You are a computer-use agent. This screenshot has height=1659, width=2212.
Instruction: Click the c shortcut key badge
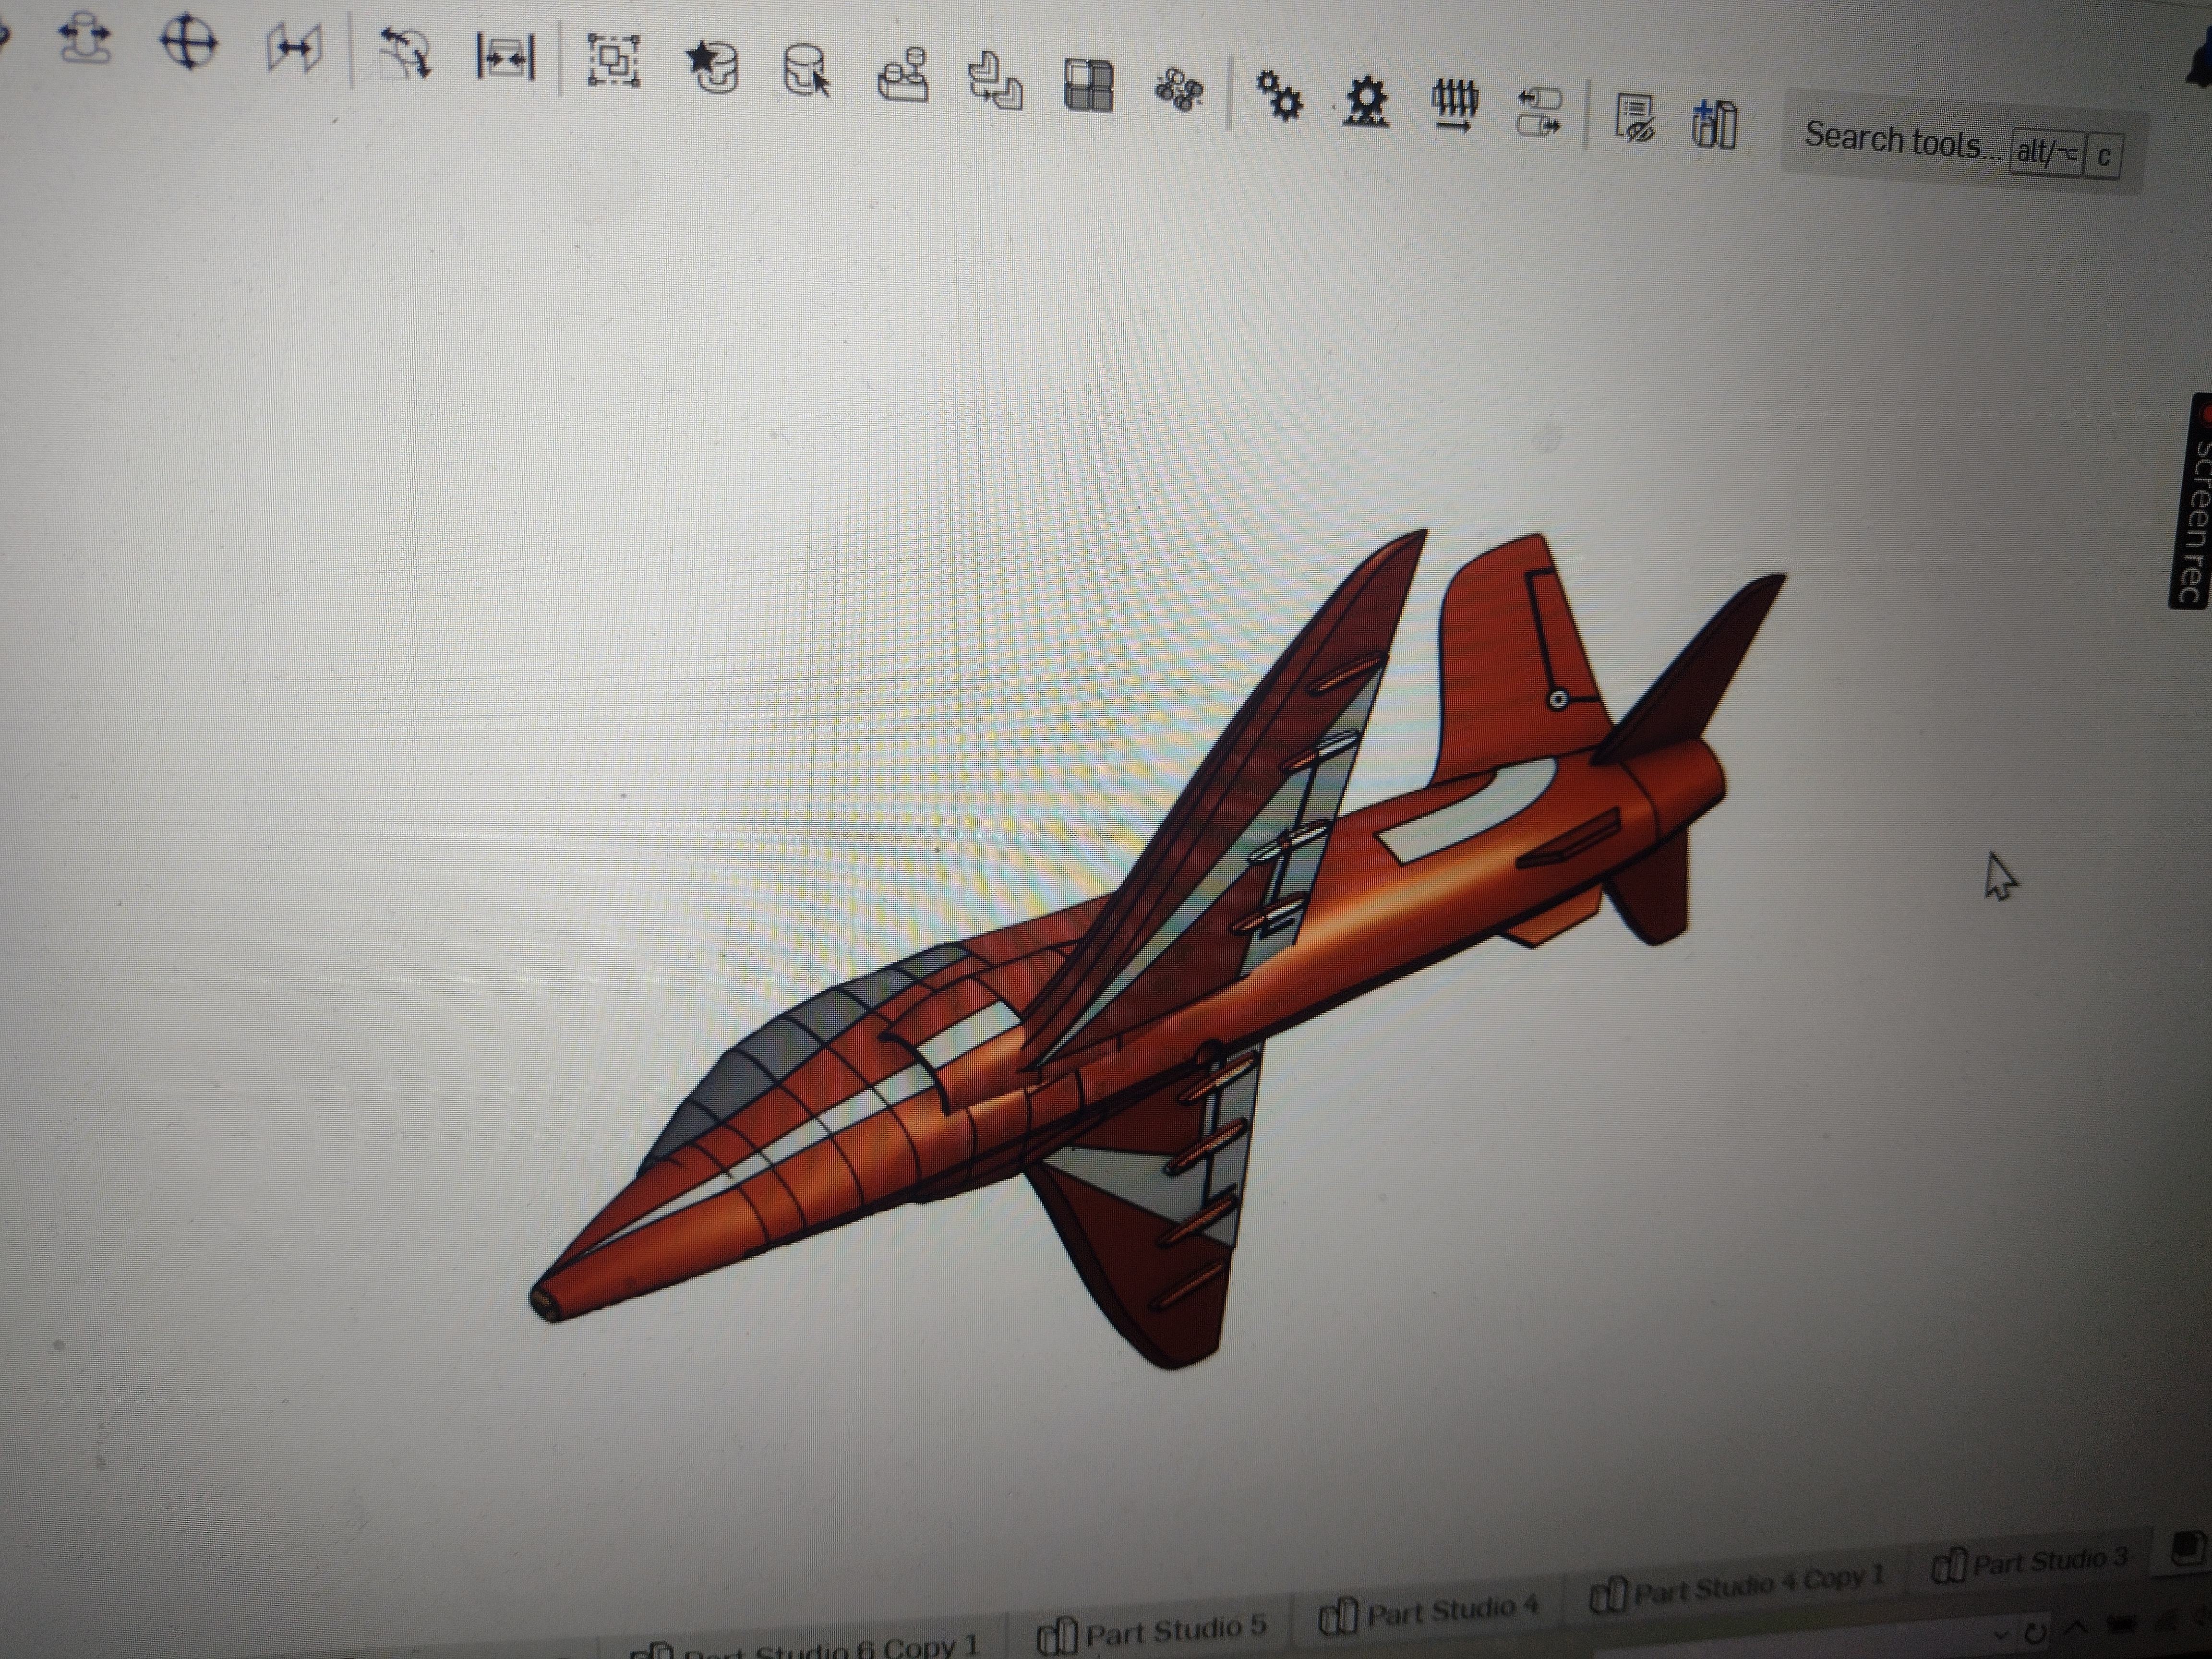pos(2103,157)
